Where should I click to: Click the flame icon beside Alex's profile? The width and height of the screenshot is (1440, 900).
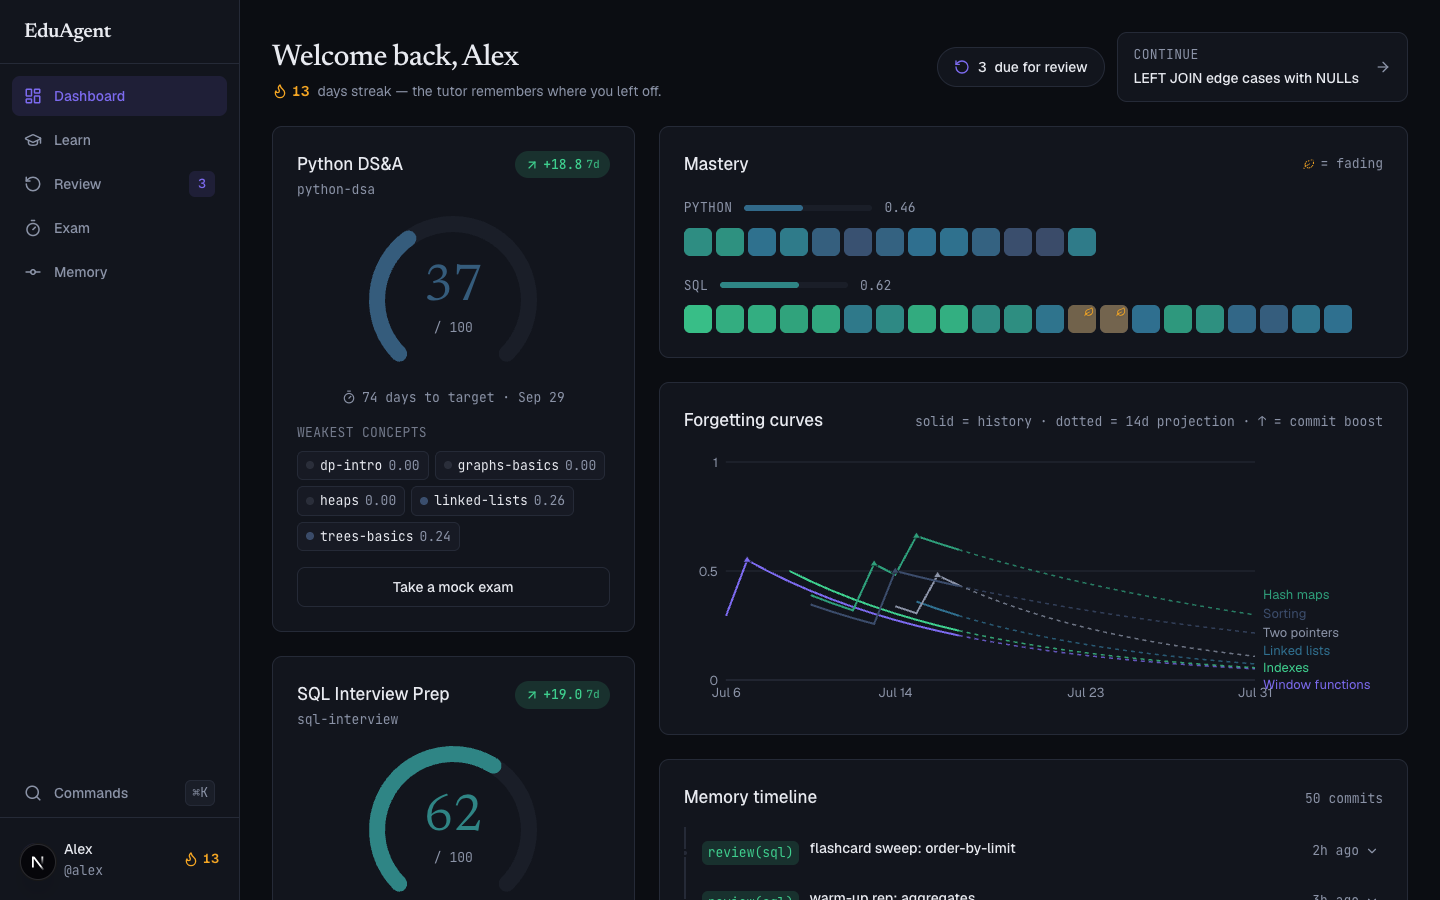(191, 859)
